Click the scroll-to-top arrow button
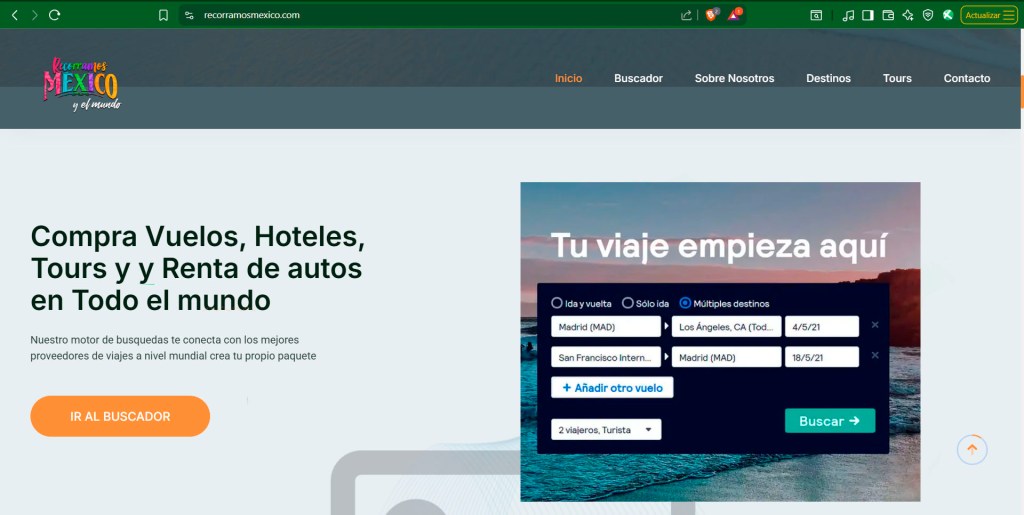Viewport: 1024px width, 515px height. coord(972,450)
